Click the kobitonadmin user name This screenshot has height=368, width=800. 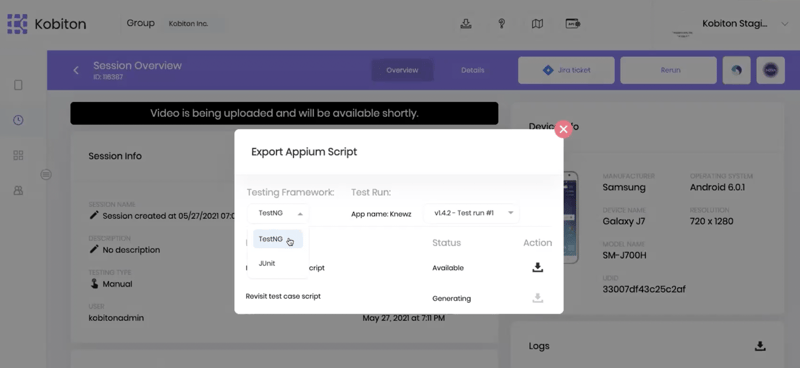point(116,318)
